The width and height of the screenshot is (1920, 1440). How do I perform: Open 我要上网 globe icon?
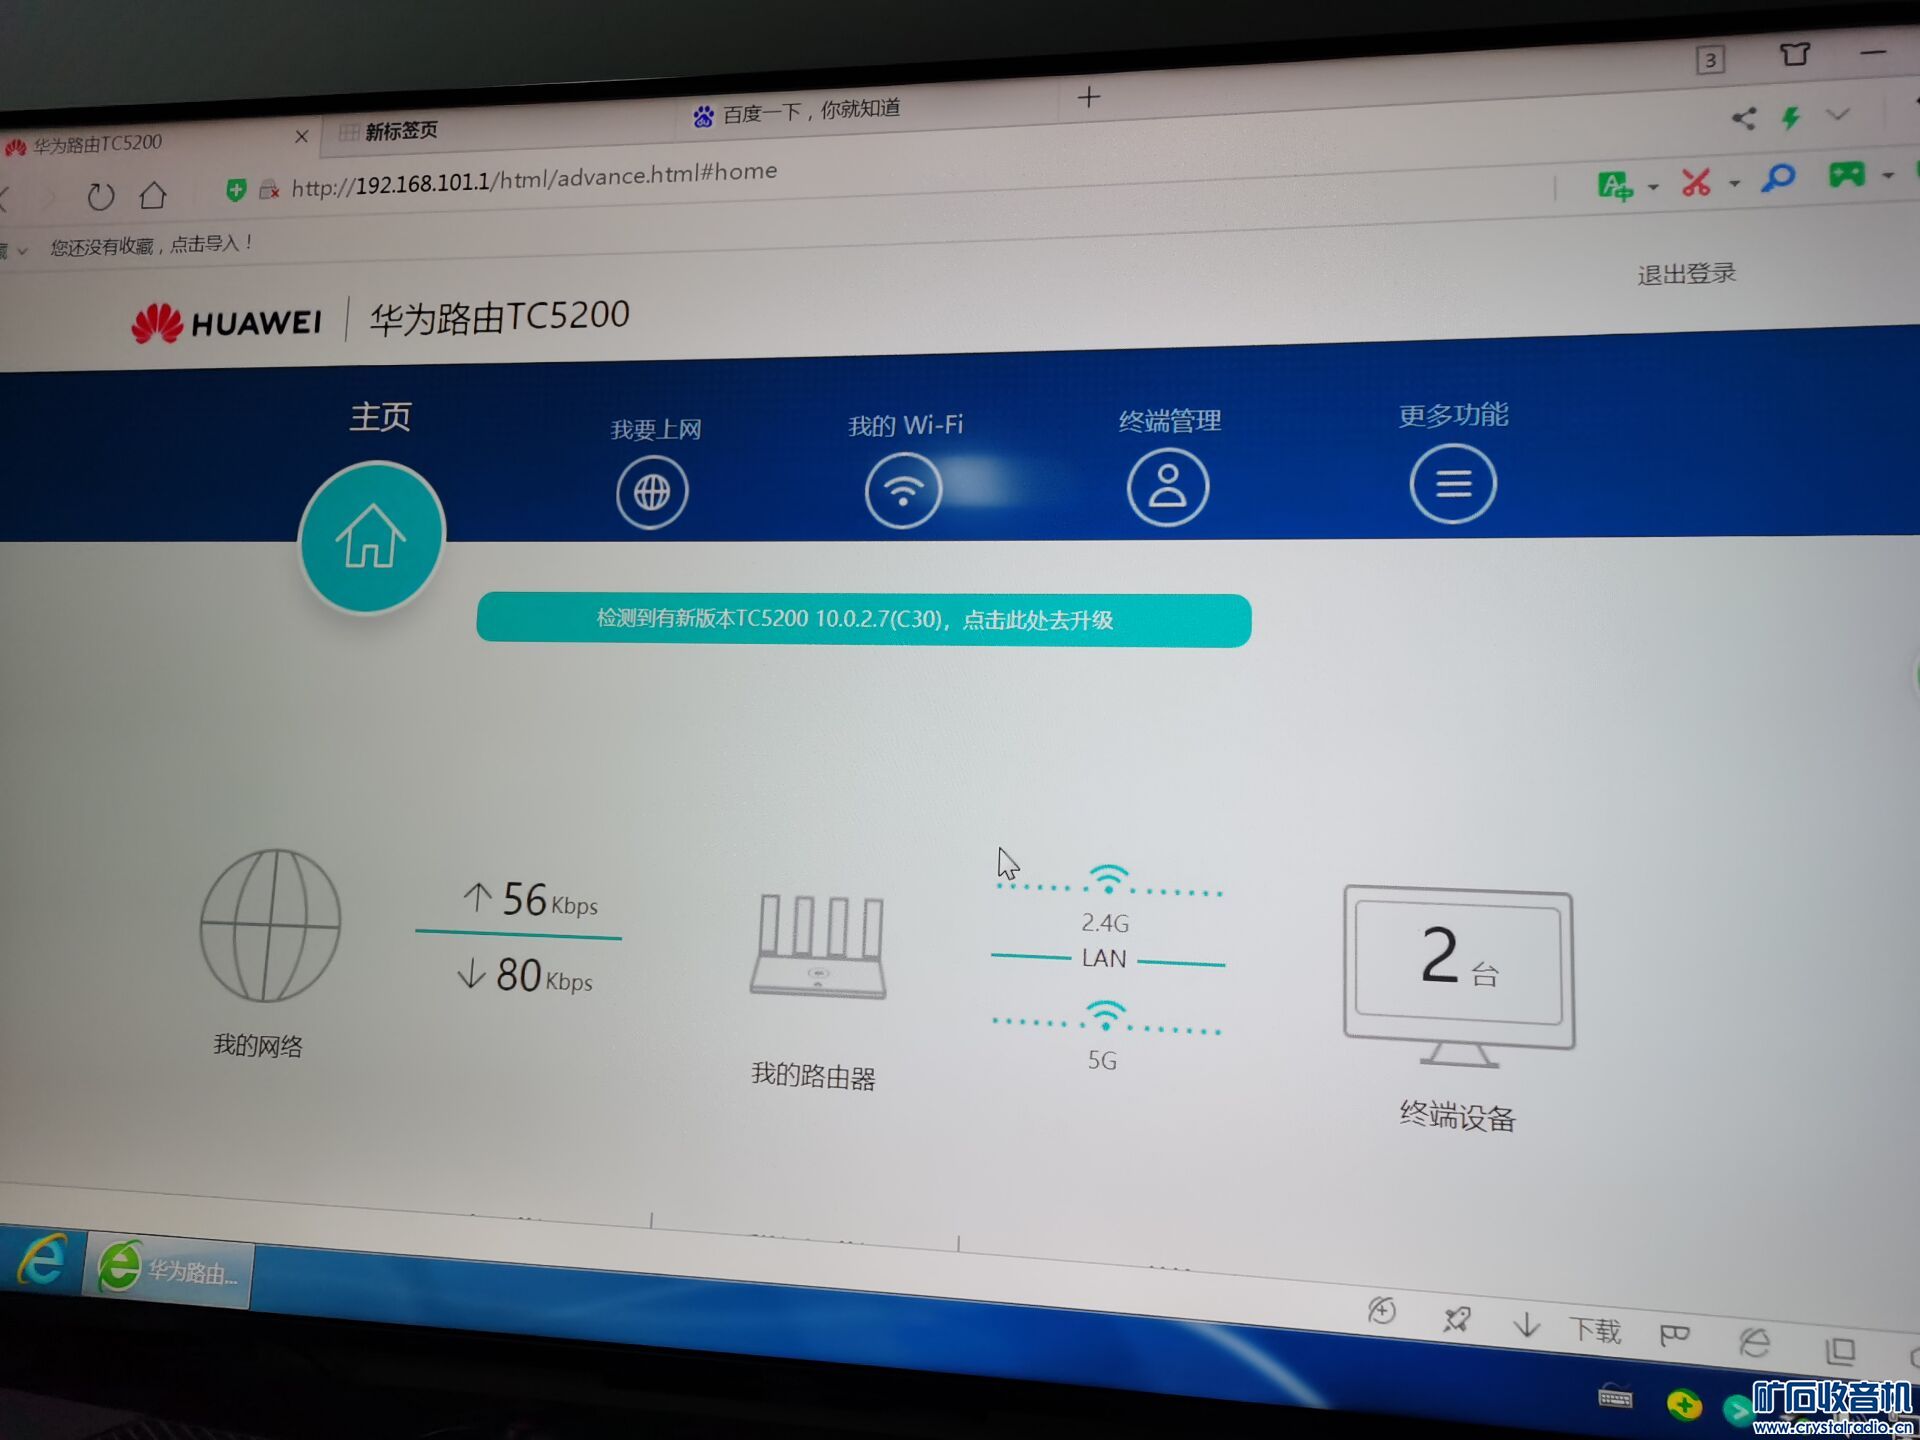(x=652, y=492)
